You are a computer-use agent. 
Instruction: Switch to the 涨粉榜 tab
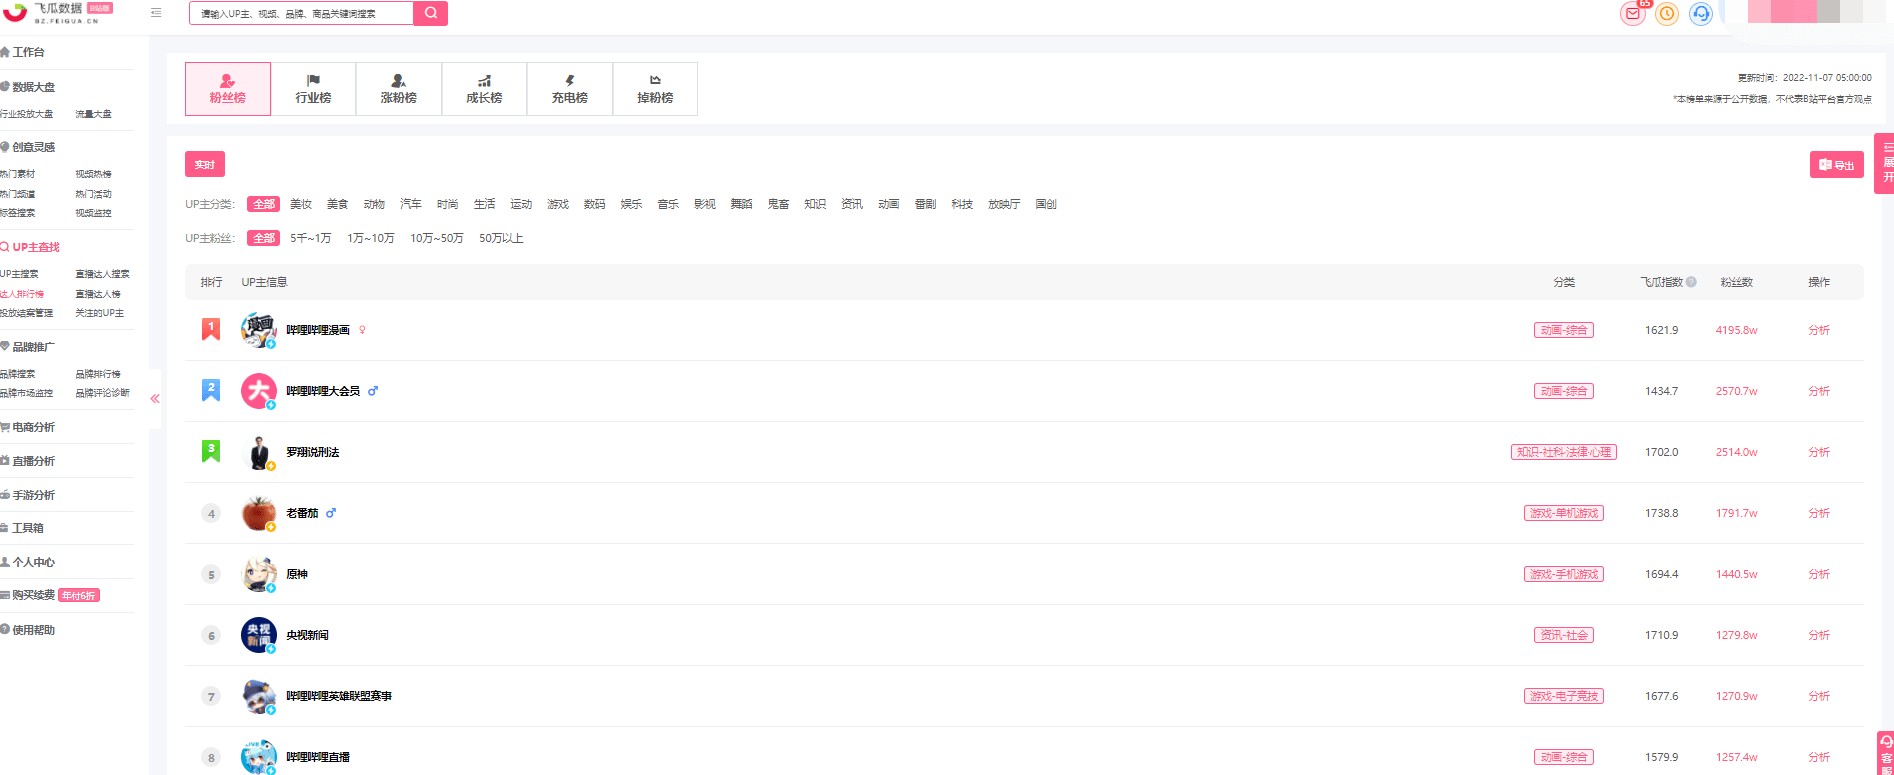(x=399, y=89)
